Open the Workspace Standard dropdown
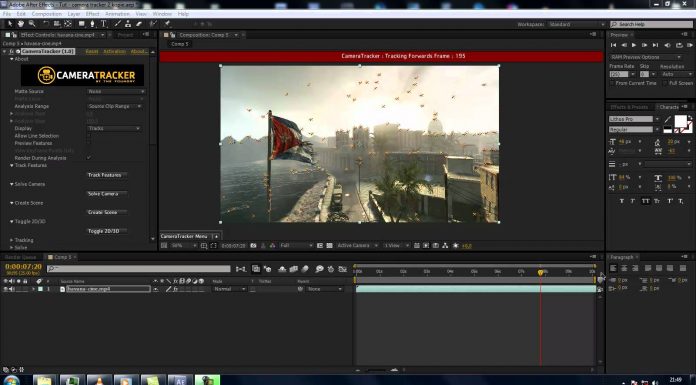The image size is (696, 385). (x=576, y=24)
